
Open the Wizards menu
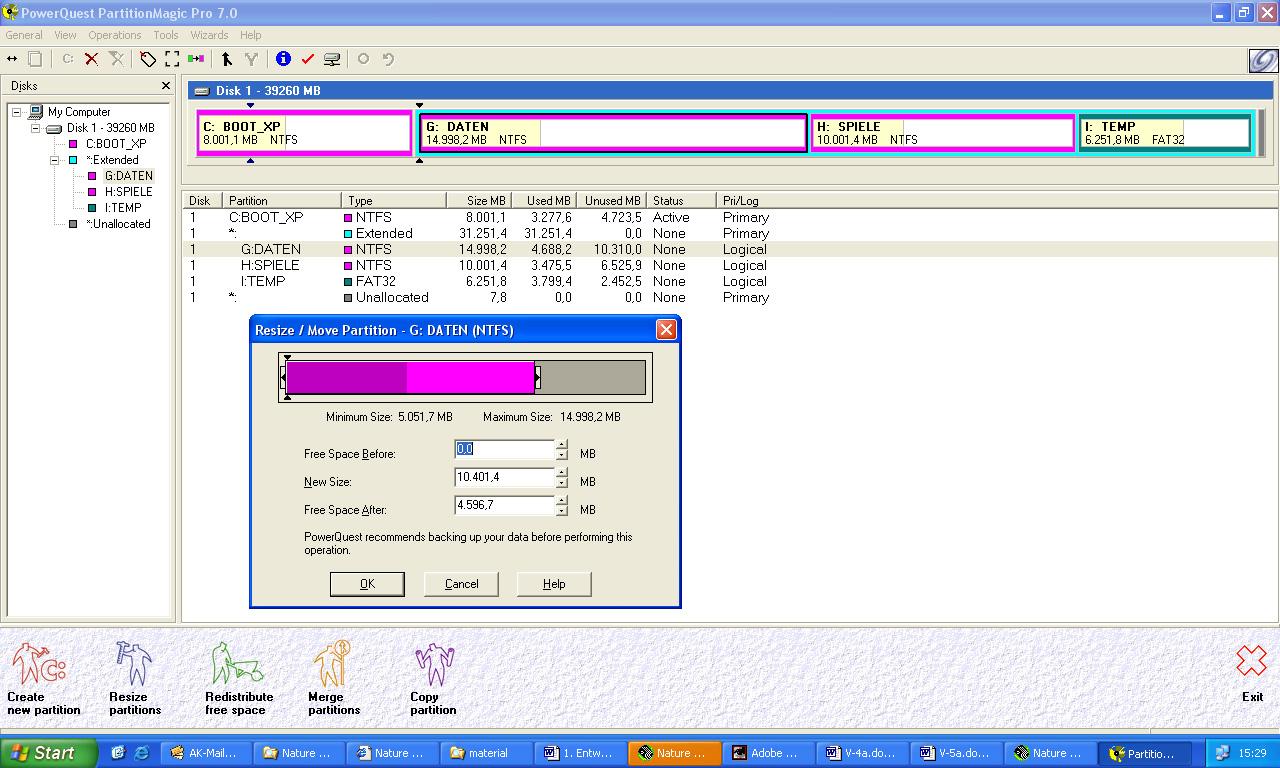(209, 35)
